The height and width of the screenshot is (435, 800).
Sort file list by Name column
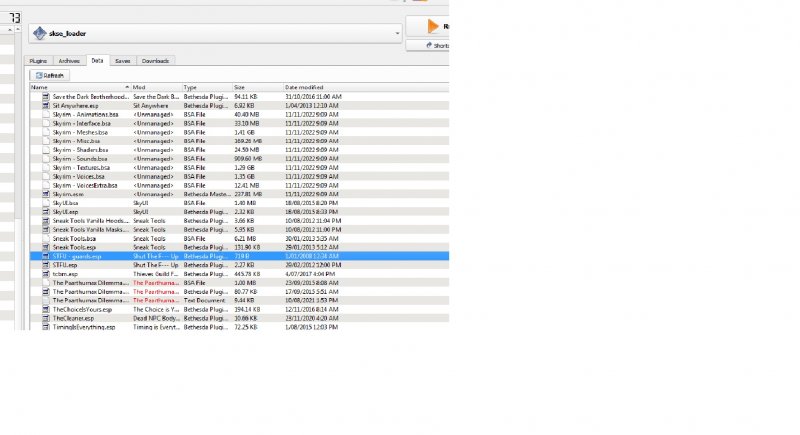[x=80, y=87]
